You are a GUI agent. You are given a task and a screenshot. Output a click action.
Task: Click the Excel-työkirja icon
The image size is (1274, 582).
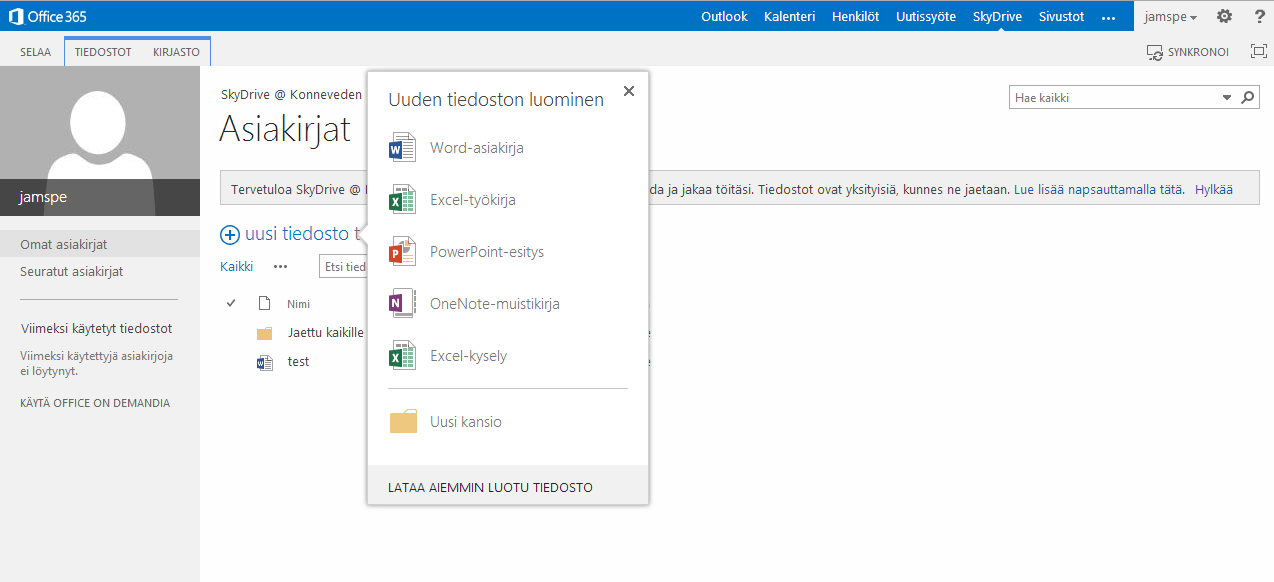(401, 200)
